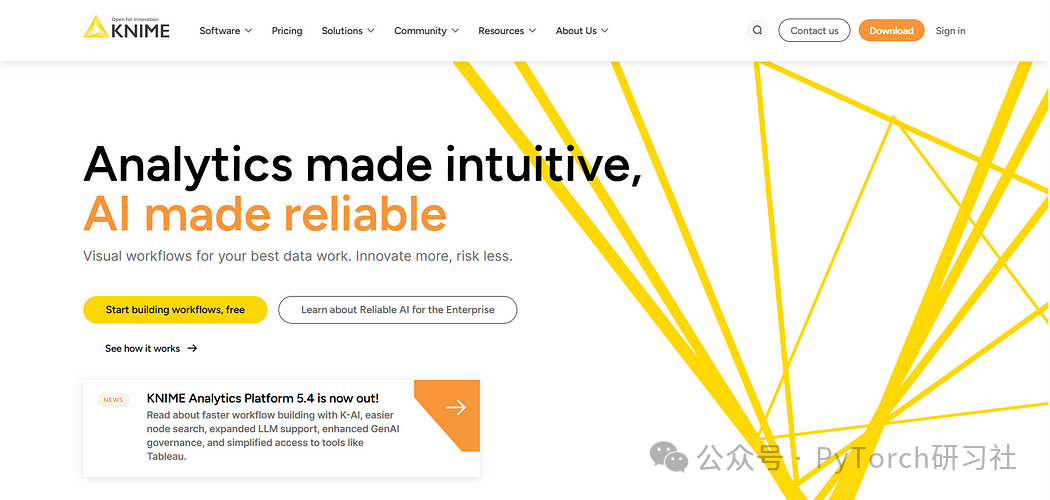Go to Pricing page
Viewport: 1050px width, 500px height.
pos(287,31)
